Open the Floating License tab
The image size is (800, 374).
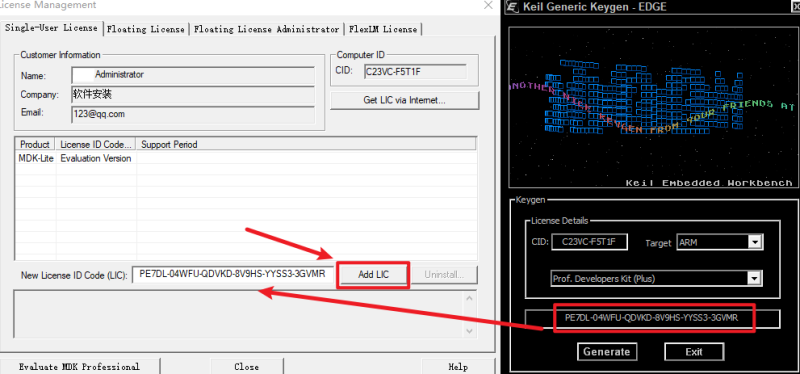(145, 30)
